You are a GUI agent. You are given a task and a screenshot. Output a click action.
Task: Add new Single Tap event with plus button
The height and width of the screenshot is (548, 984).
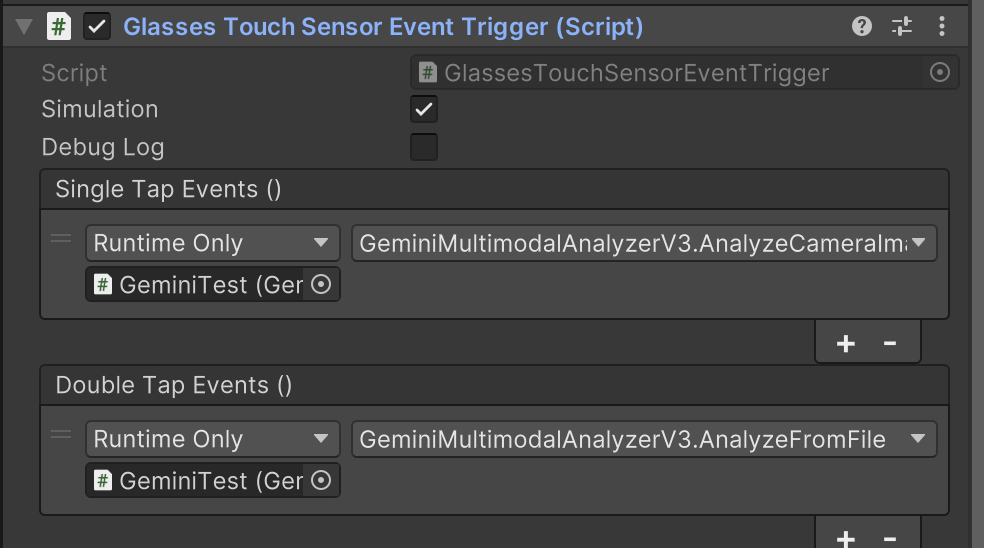point(845,344)
